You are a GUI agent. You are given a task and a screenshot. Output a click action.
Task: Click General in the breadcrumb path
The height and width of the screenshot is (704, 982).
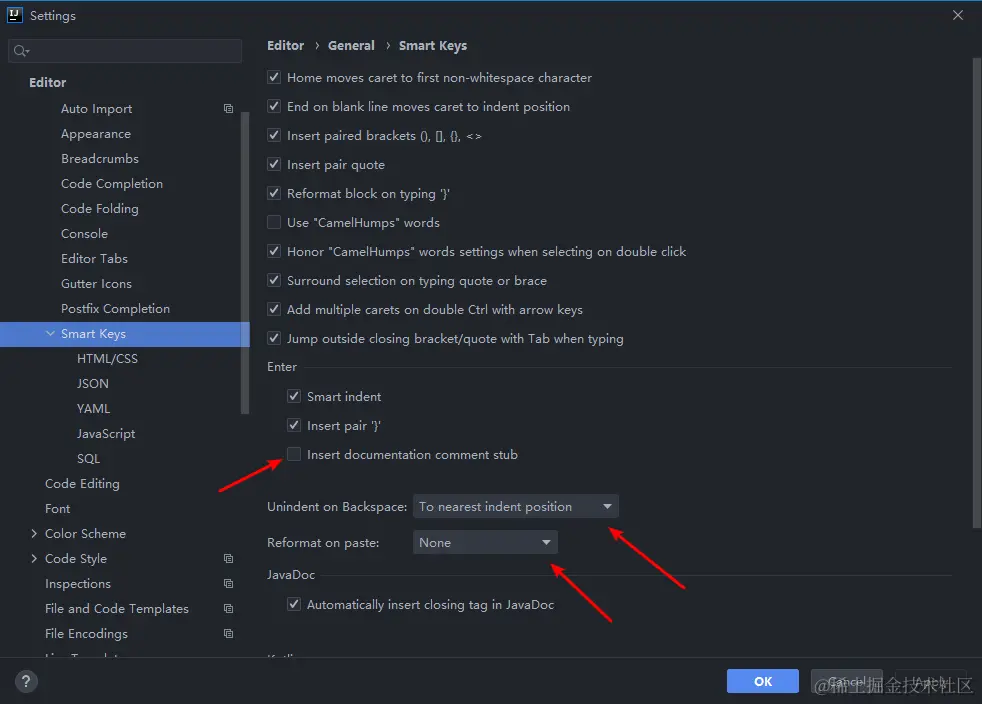[x=351, y=46]
